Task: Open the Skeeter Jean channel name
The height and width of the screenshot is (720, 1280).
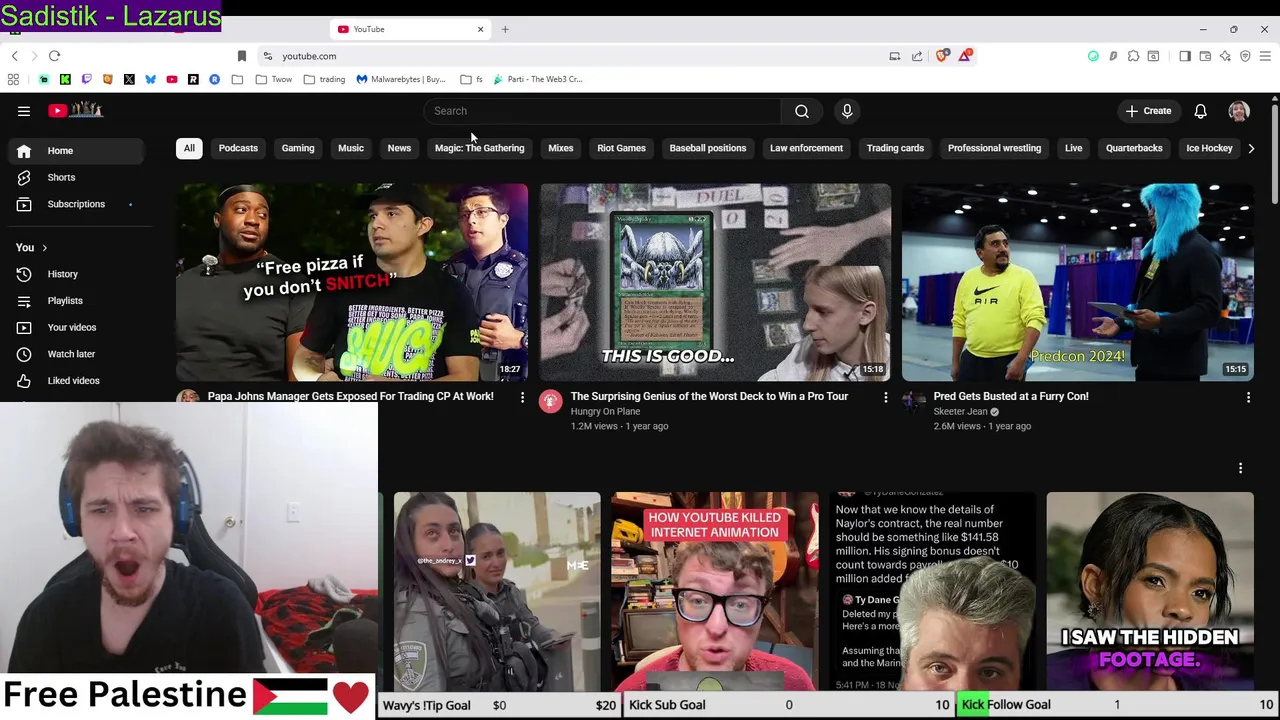Action: 960,411
